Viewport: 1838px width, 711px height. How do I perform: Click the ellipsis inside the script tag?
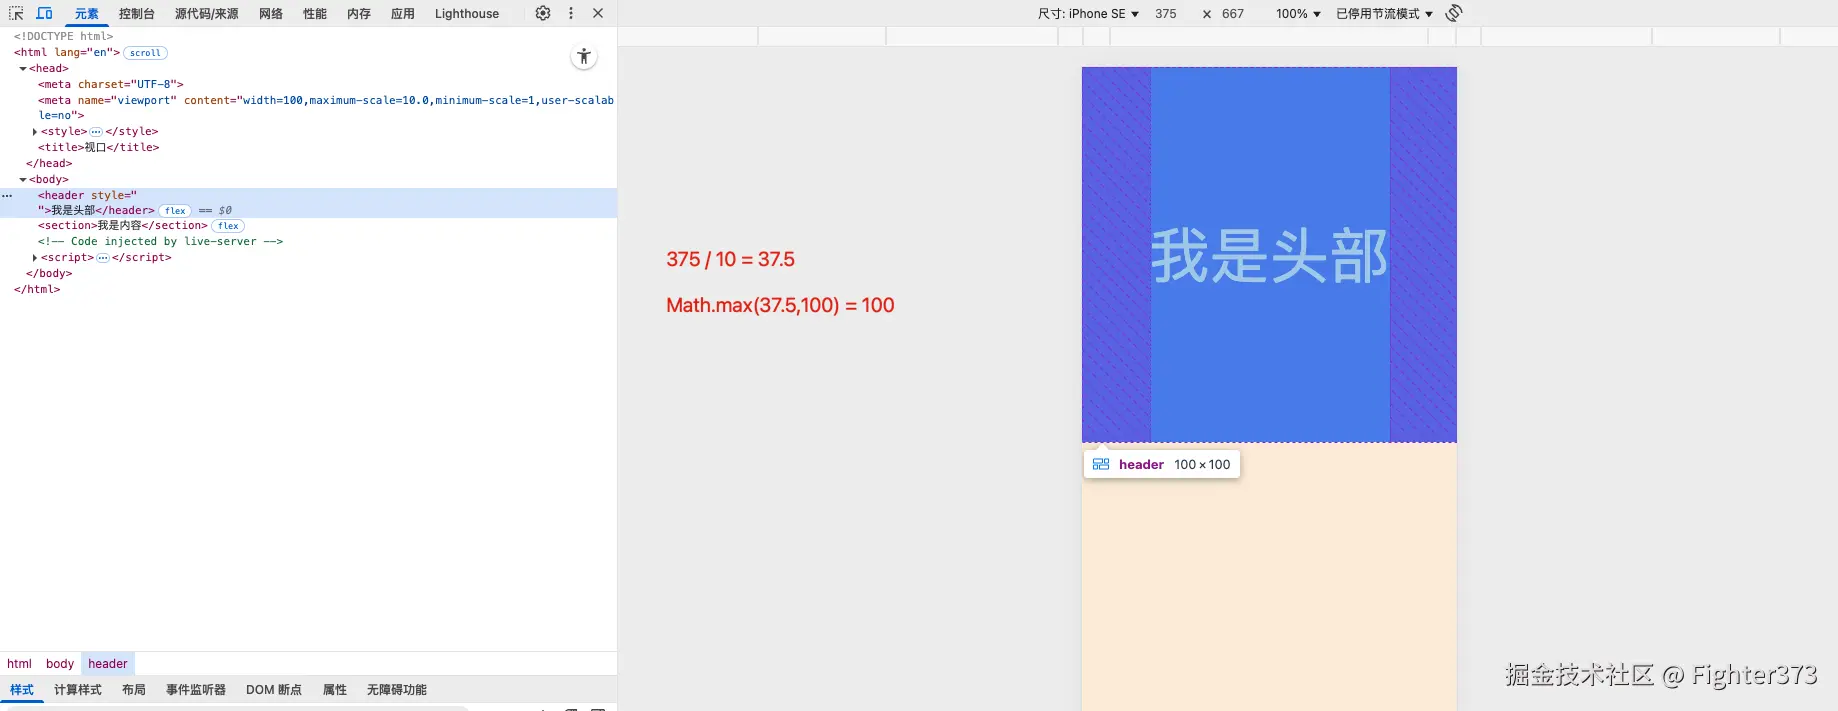click(x=103, y=258)
